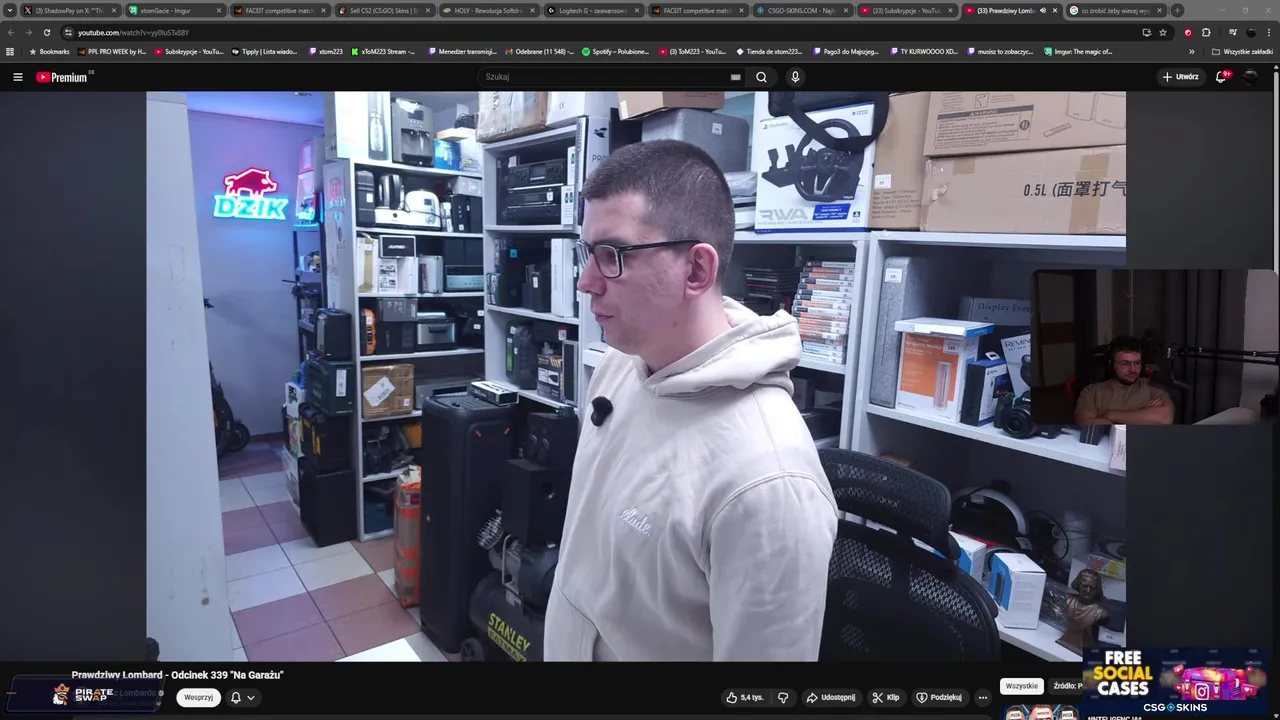Screen dimensions: 1280x720
Task: Click the video player area
Action: point(636,376)
